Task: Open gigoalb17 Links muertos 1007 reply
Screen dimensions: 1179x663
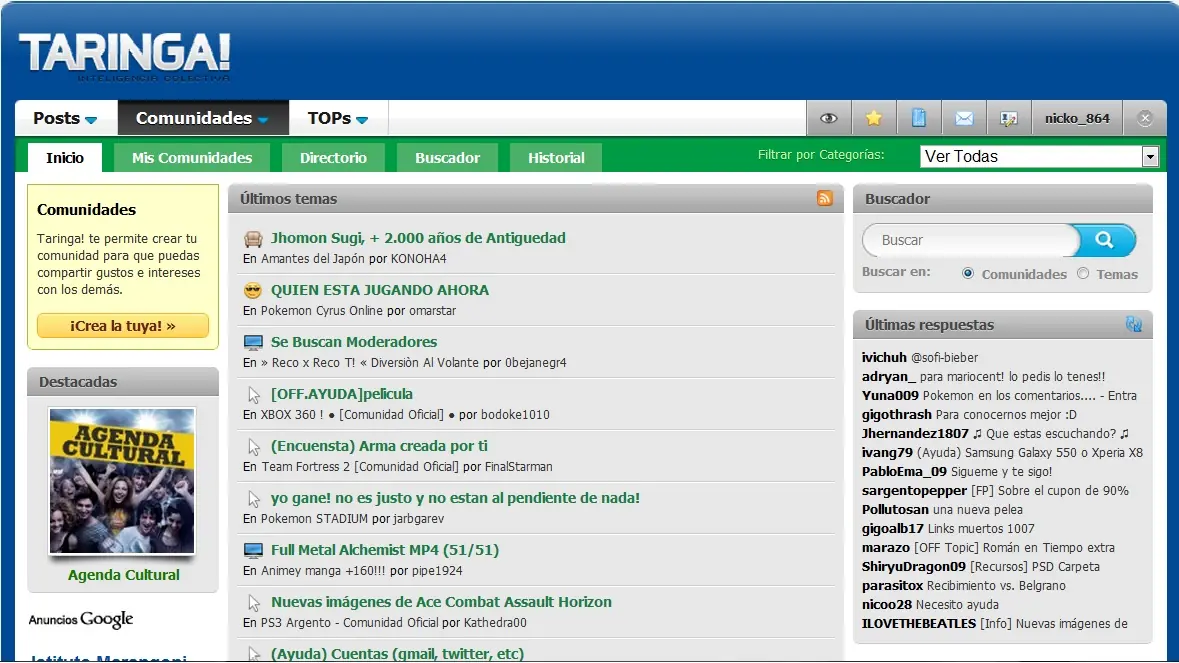Action: click(x=948, y=528)
